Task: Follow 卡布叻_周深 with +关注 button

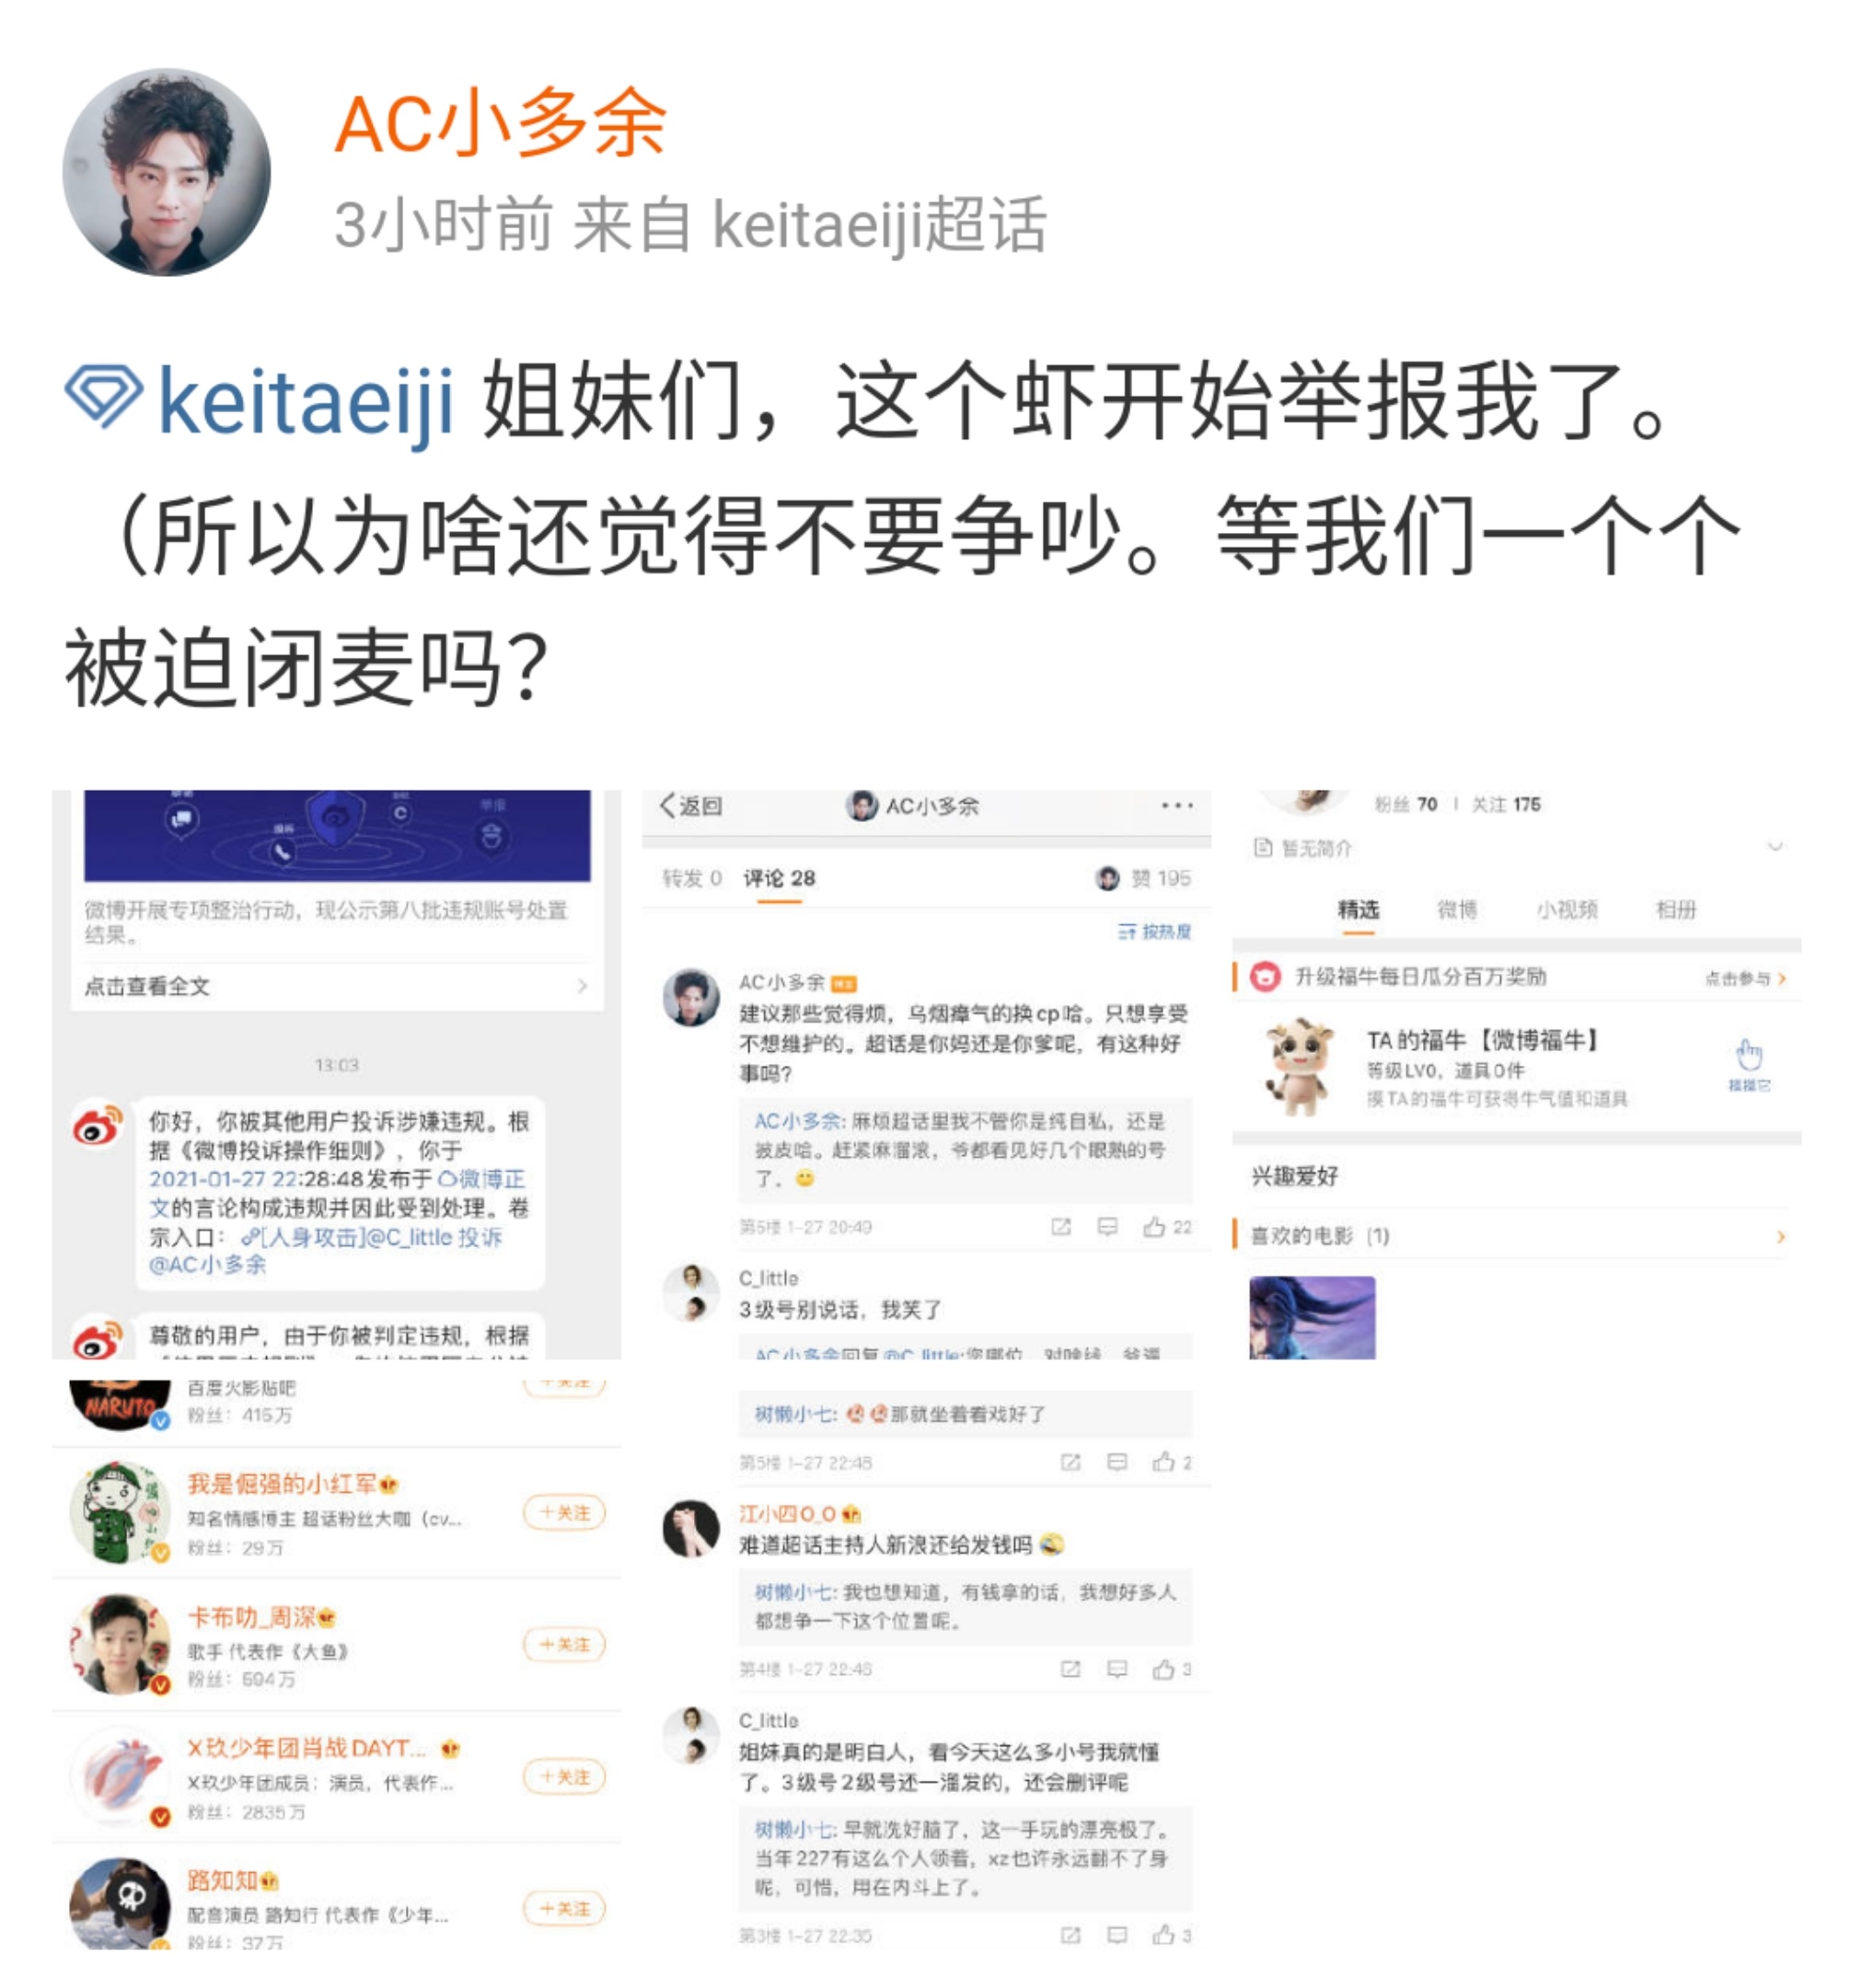Action: (x=564, y=1645)
